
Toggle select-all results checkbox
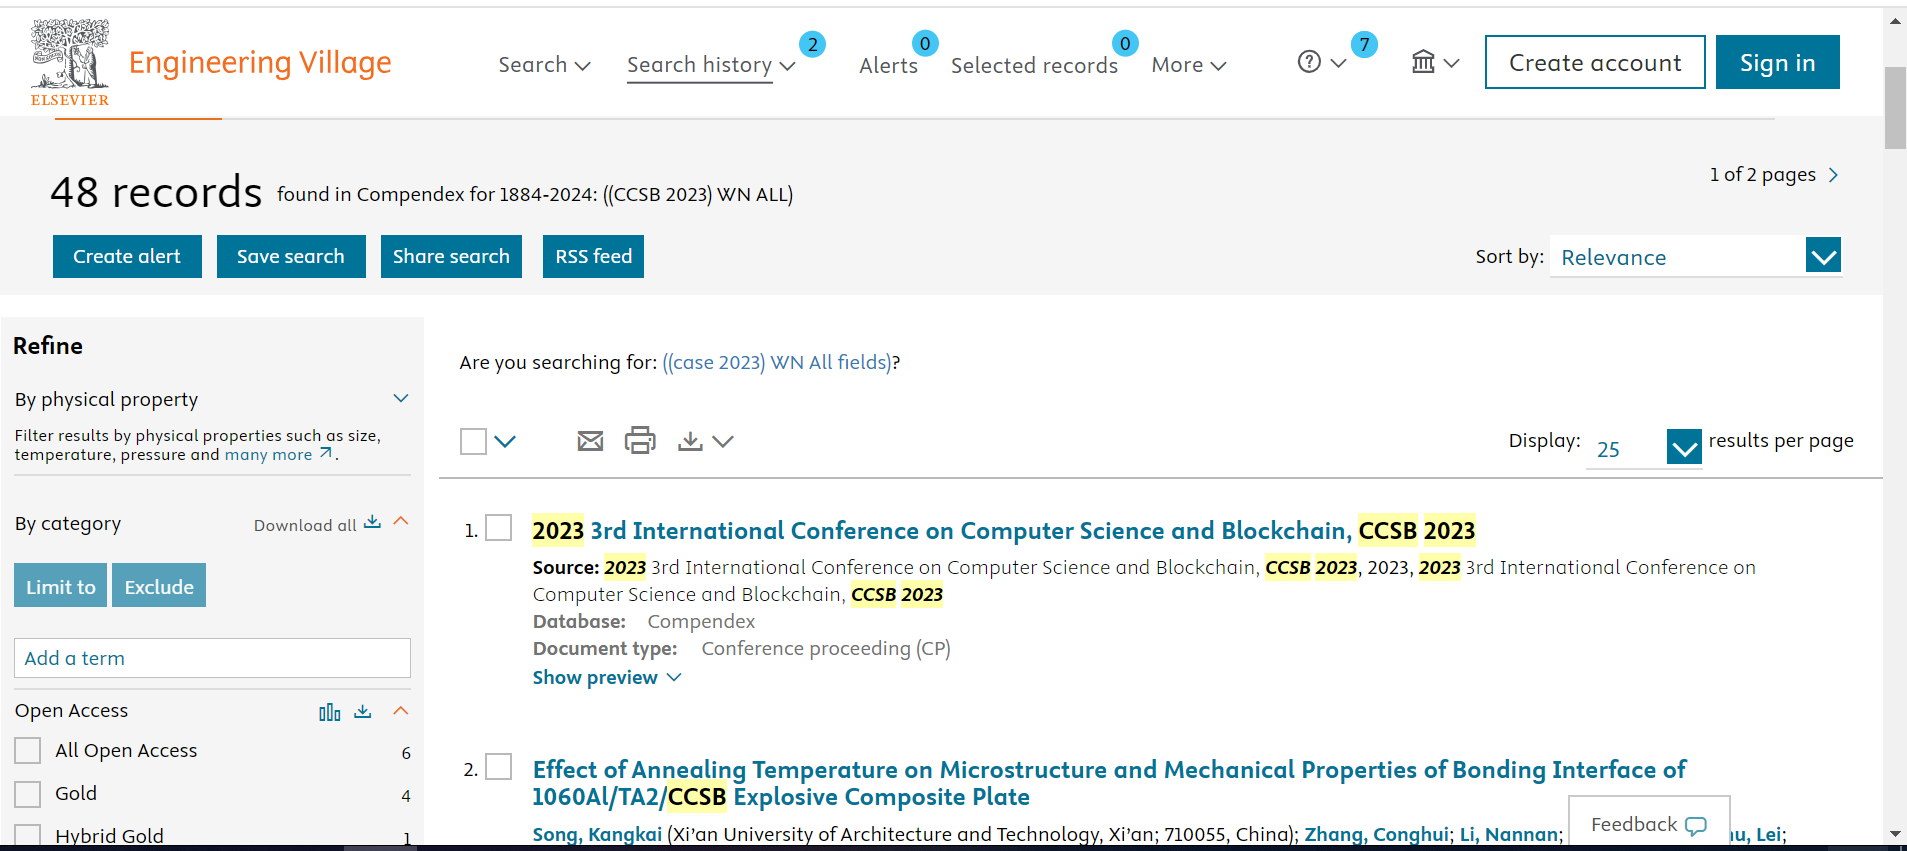point(473,441)
